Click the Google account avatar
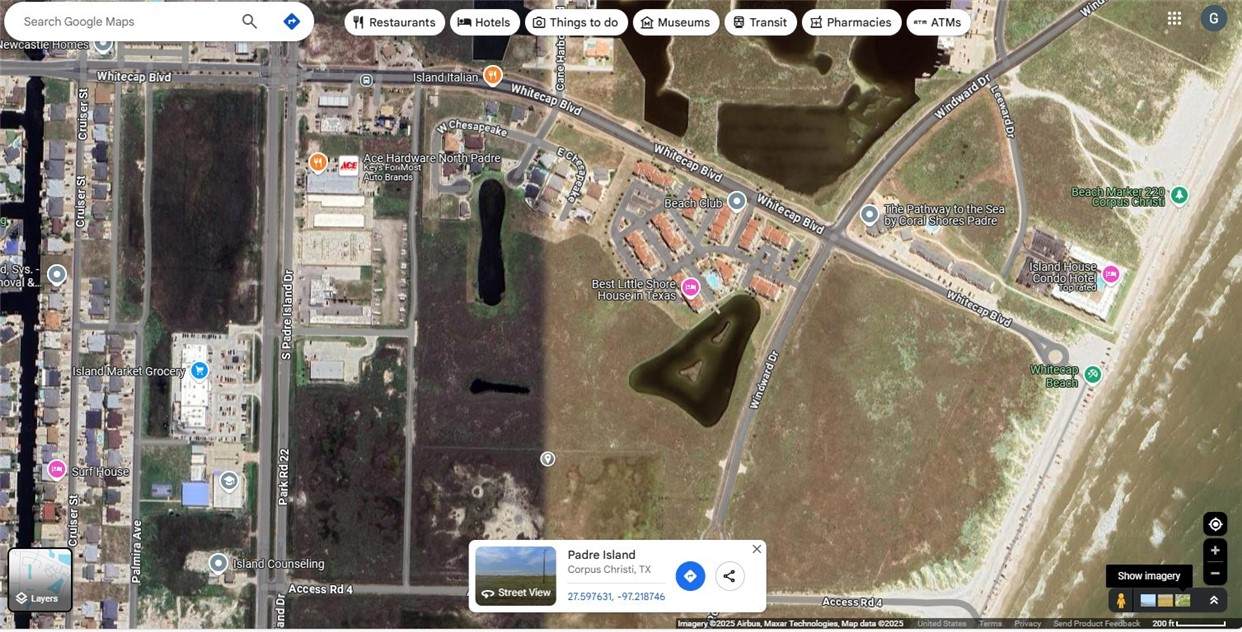This screenshot has height=632, width=1242. [x=1213, y=18]
